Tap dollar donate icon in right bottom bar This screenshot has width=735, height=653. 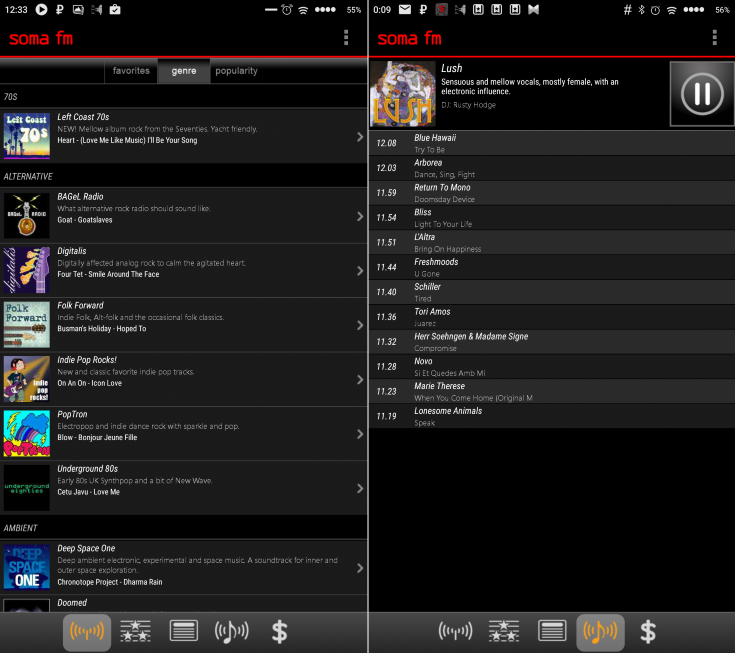[x=648, y=632]
